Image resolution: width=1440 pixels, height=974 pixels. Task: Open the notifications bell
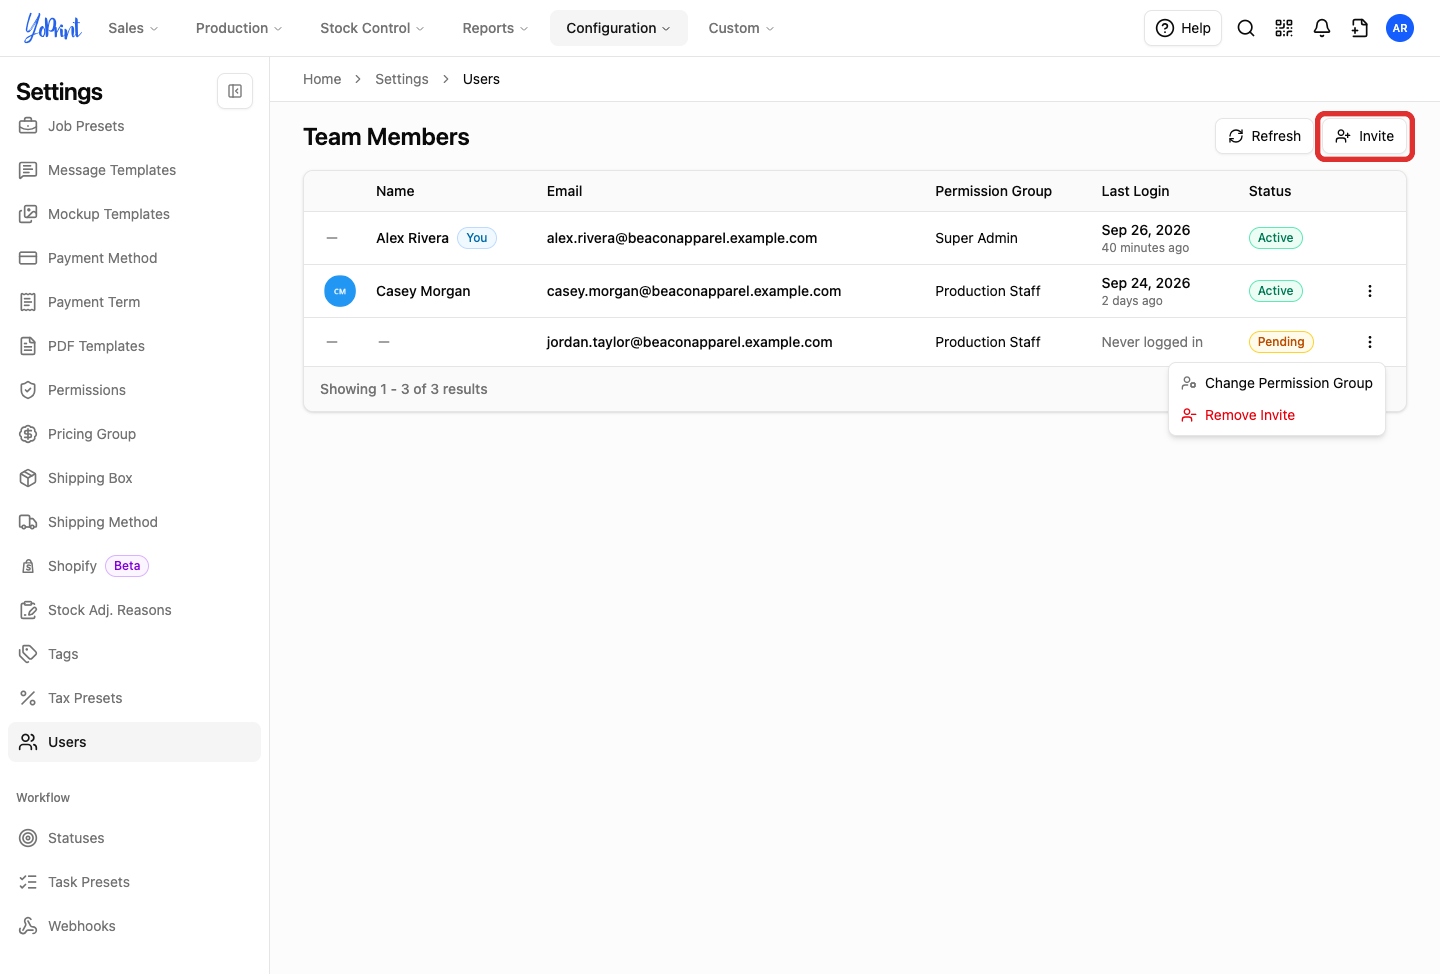click(1322, 28)
